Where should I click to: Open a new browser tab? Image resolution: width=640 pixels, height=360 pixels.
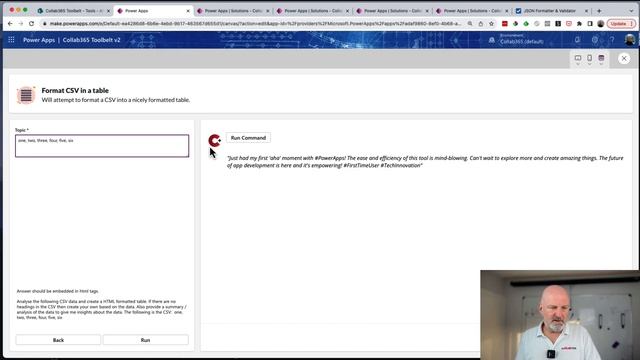tap(599, 11)
